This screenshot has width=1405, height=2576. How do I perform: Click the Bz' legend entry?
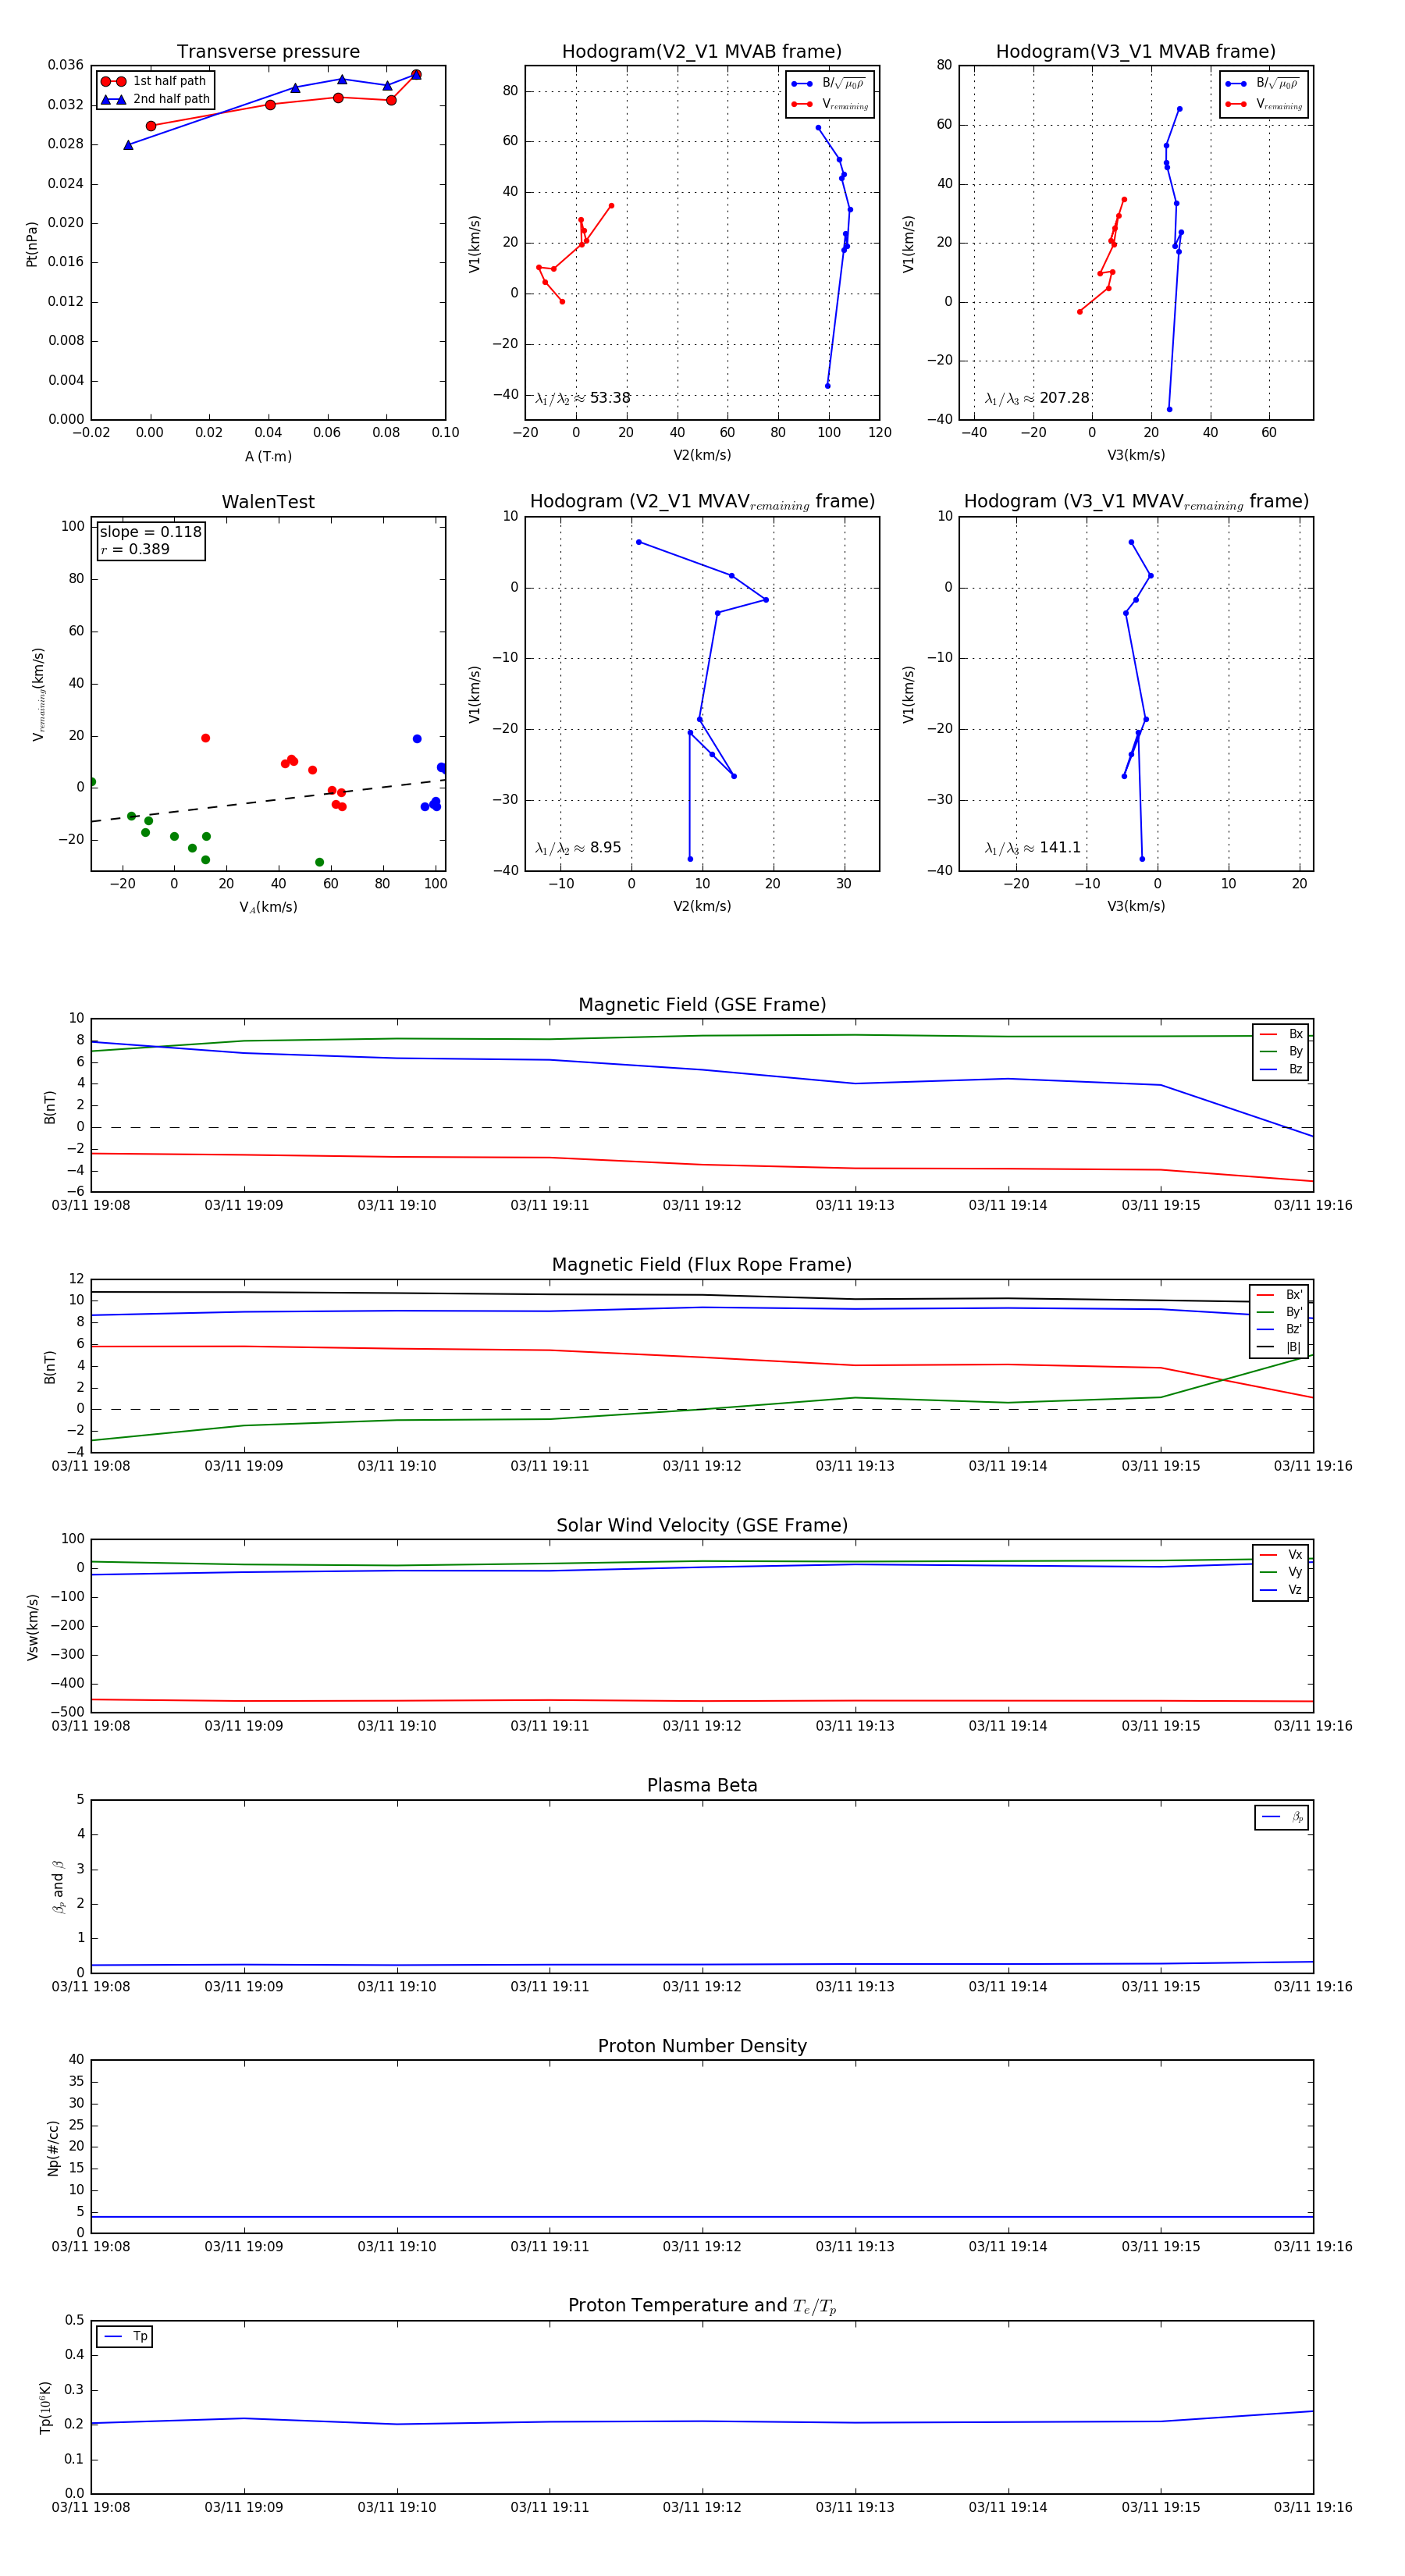point(1279,1330)
